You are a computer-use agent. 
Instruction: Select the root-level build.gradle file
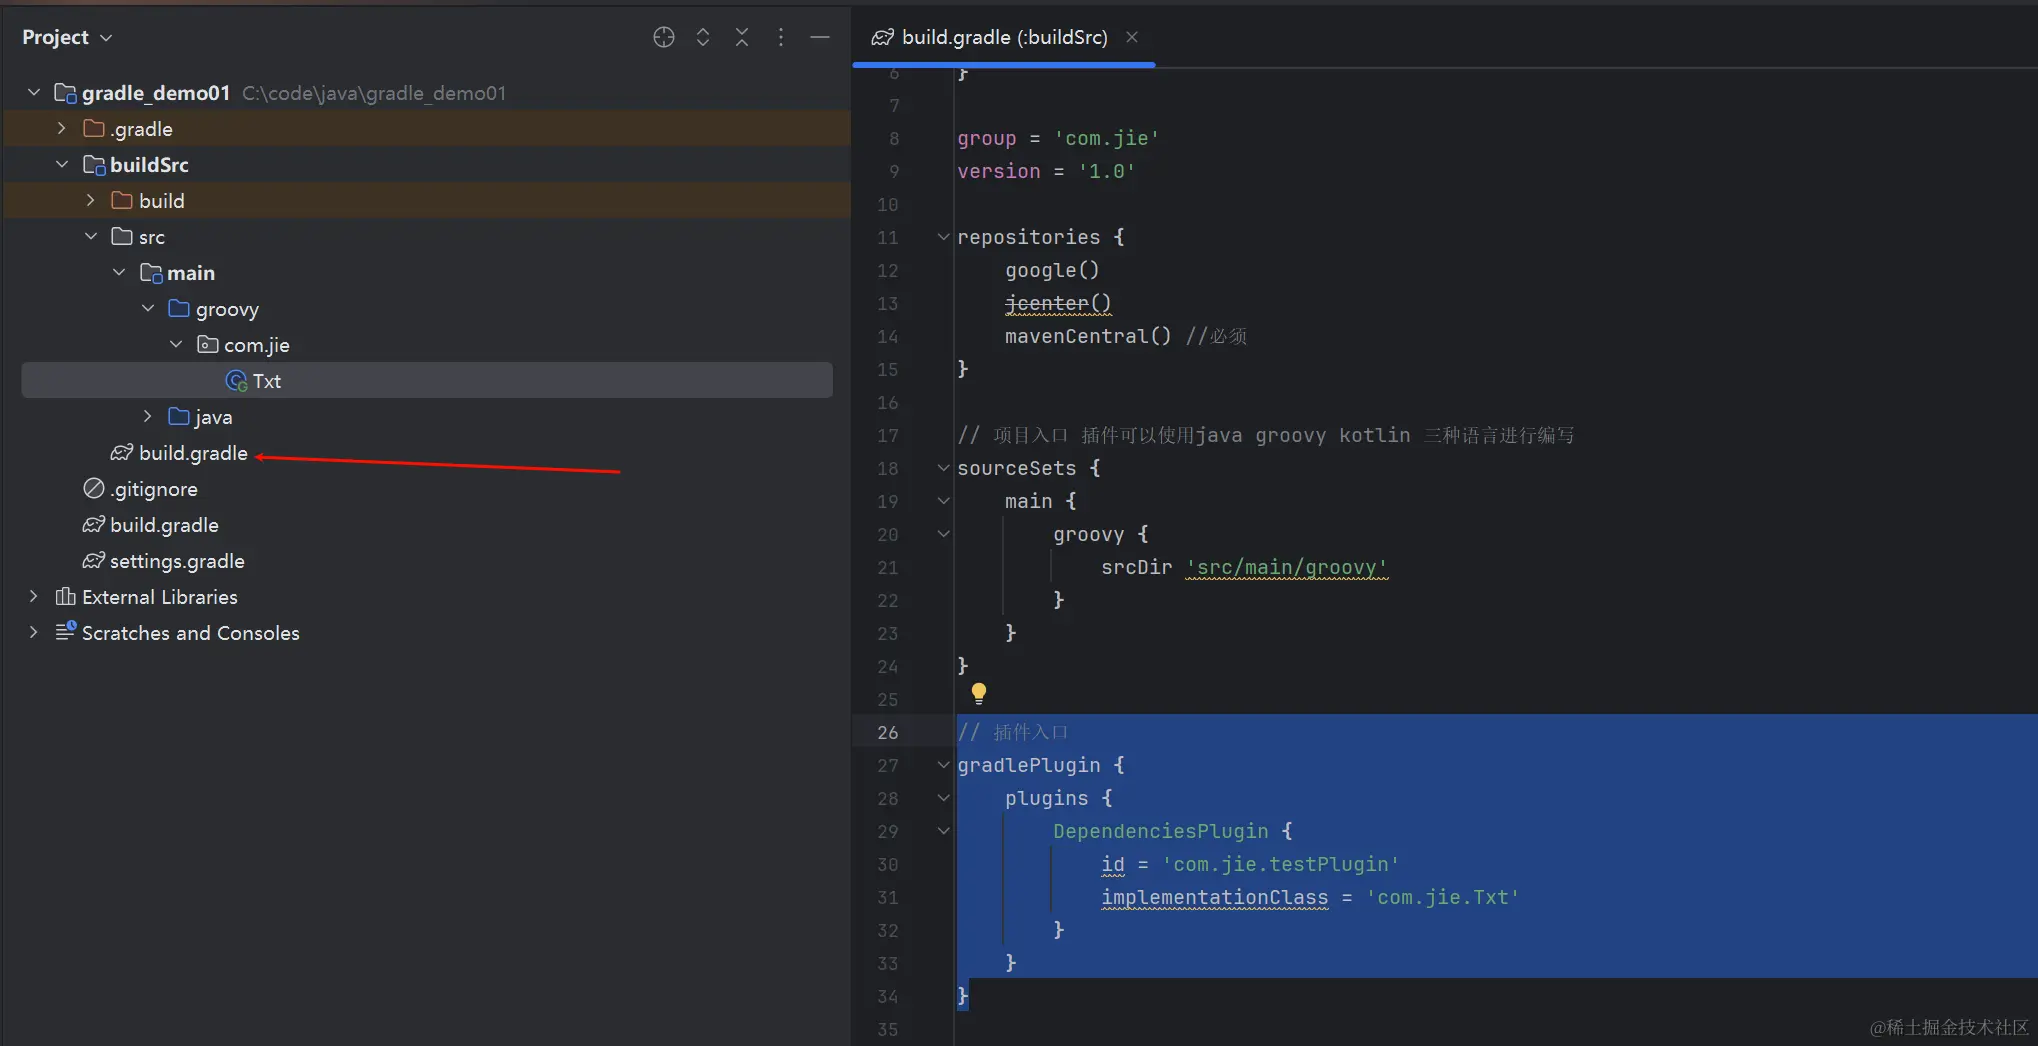164,525
